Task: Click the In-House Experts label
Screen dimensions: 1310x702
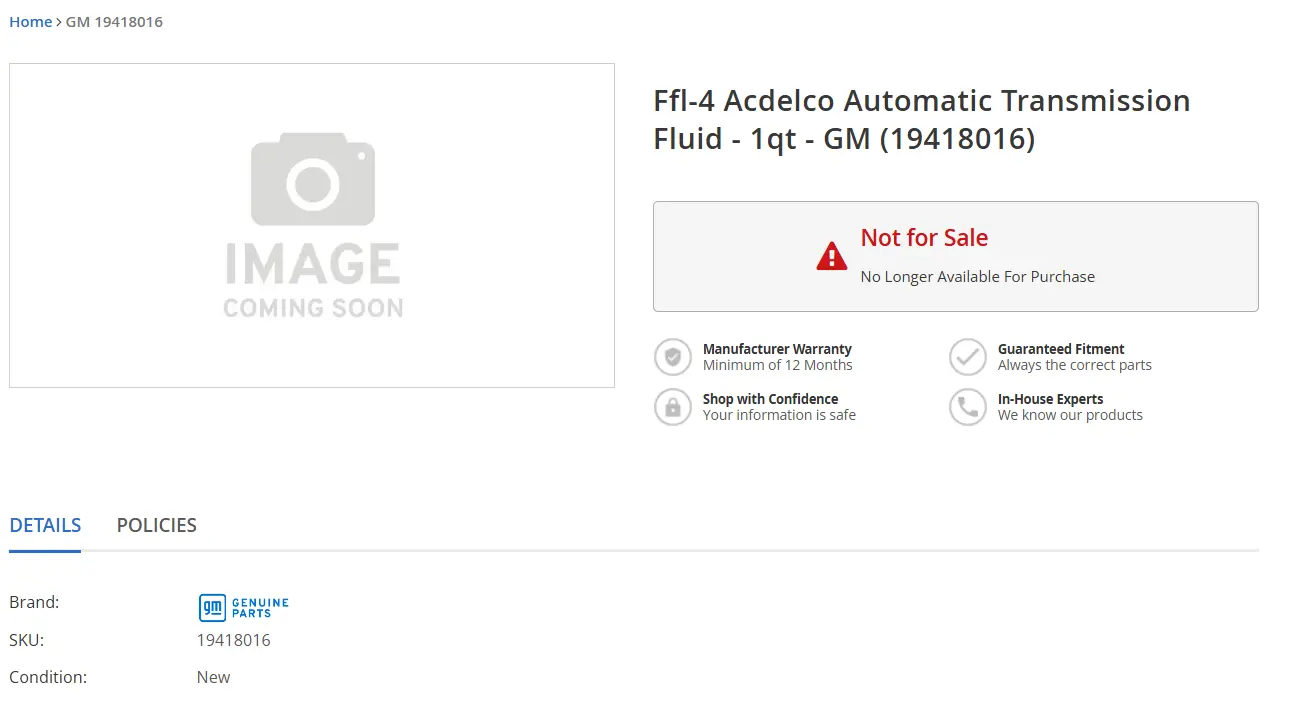Action: click(x=1050, y=399)
